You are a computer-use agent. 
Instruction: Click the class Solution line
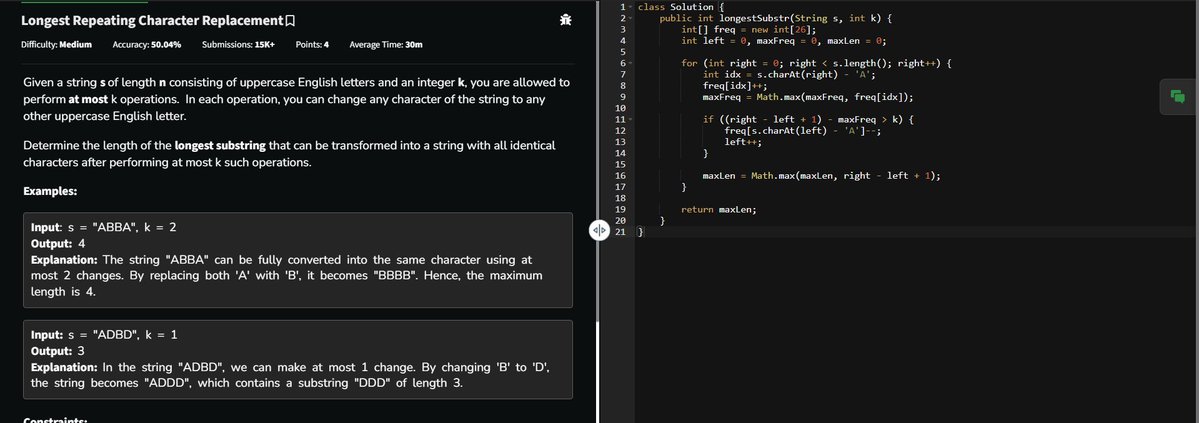coord(681,7)
